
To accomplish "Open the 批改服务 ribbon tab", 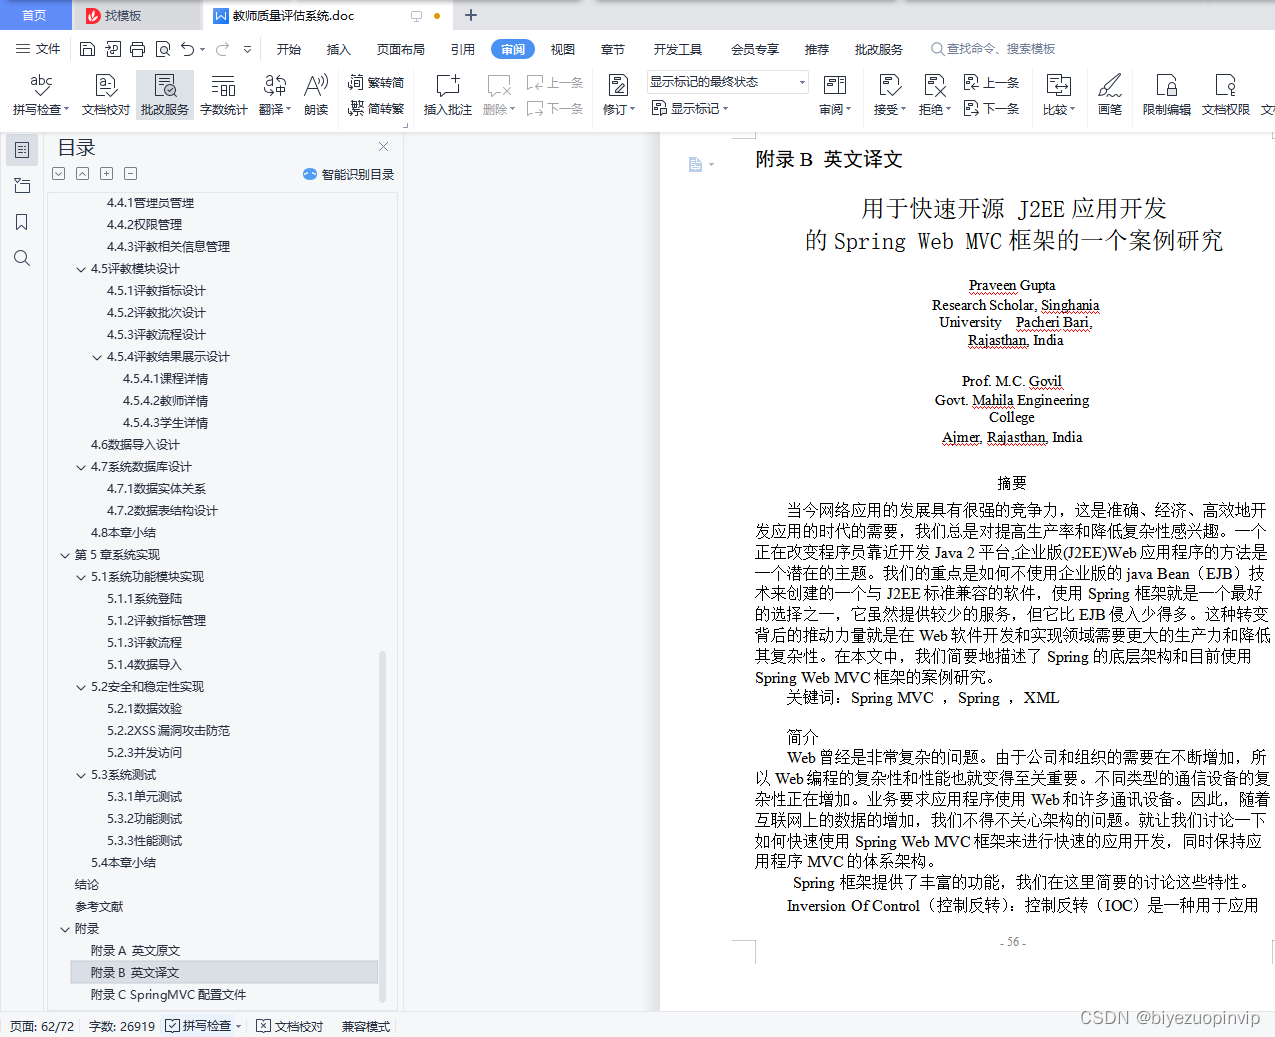I will click(x=879, y=49).
